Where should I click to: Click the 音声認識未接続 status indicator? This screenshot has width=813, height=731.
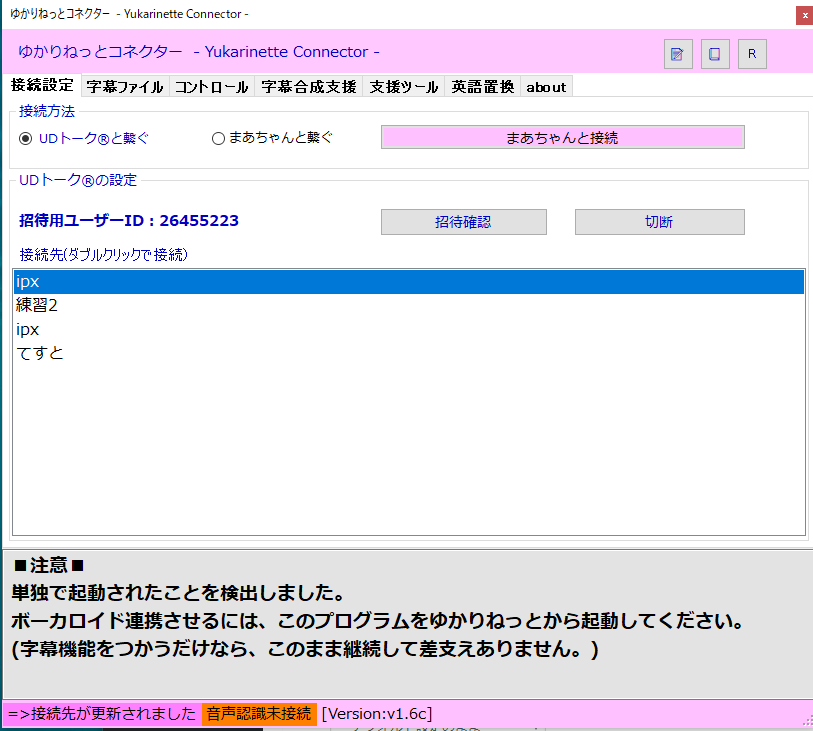pos(259,714)
